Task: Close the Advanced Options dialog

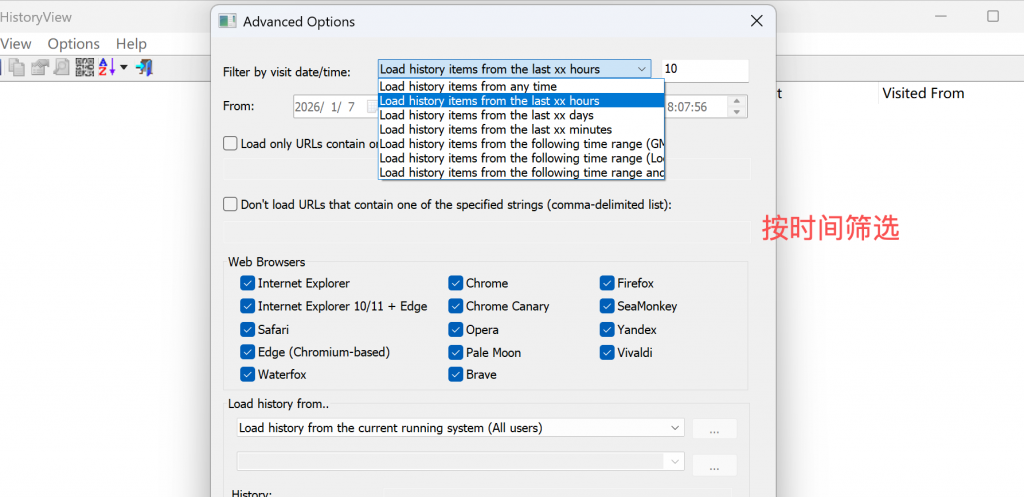Action: coord(755,21)
